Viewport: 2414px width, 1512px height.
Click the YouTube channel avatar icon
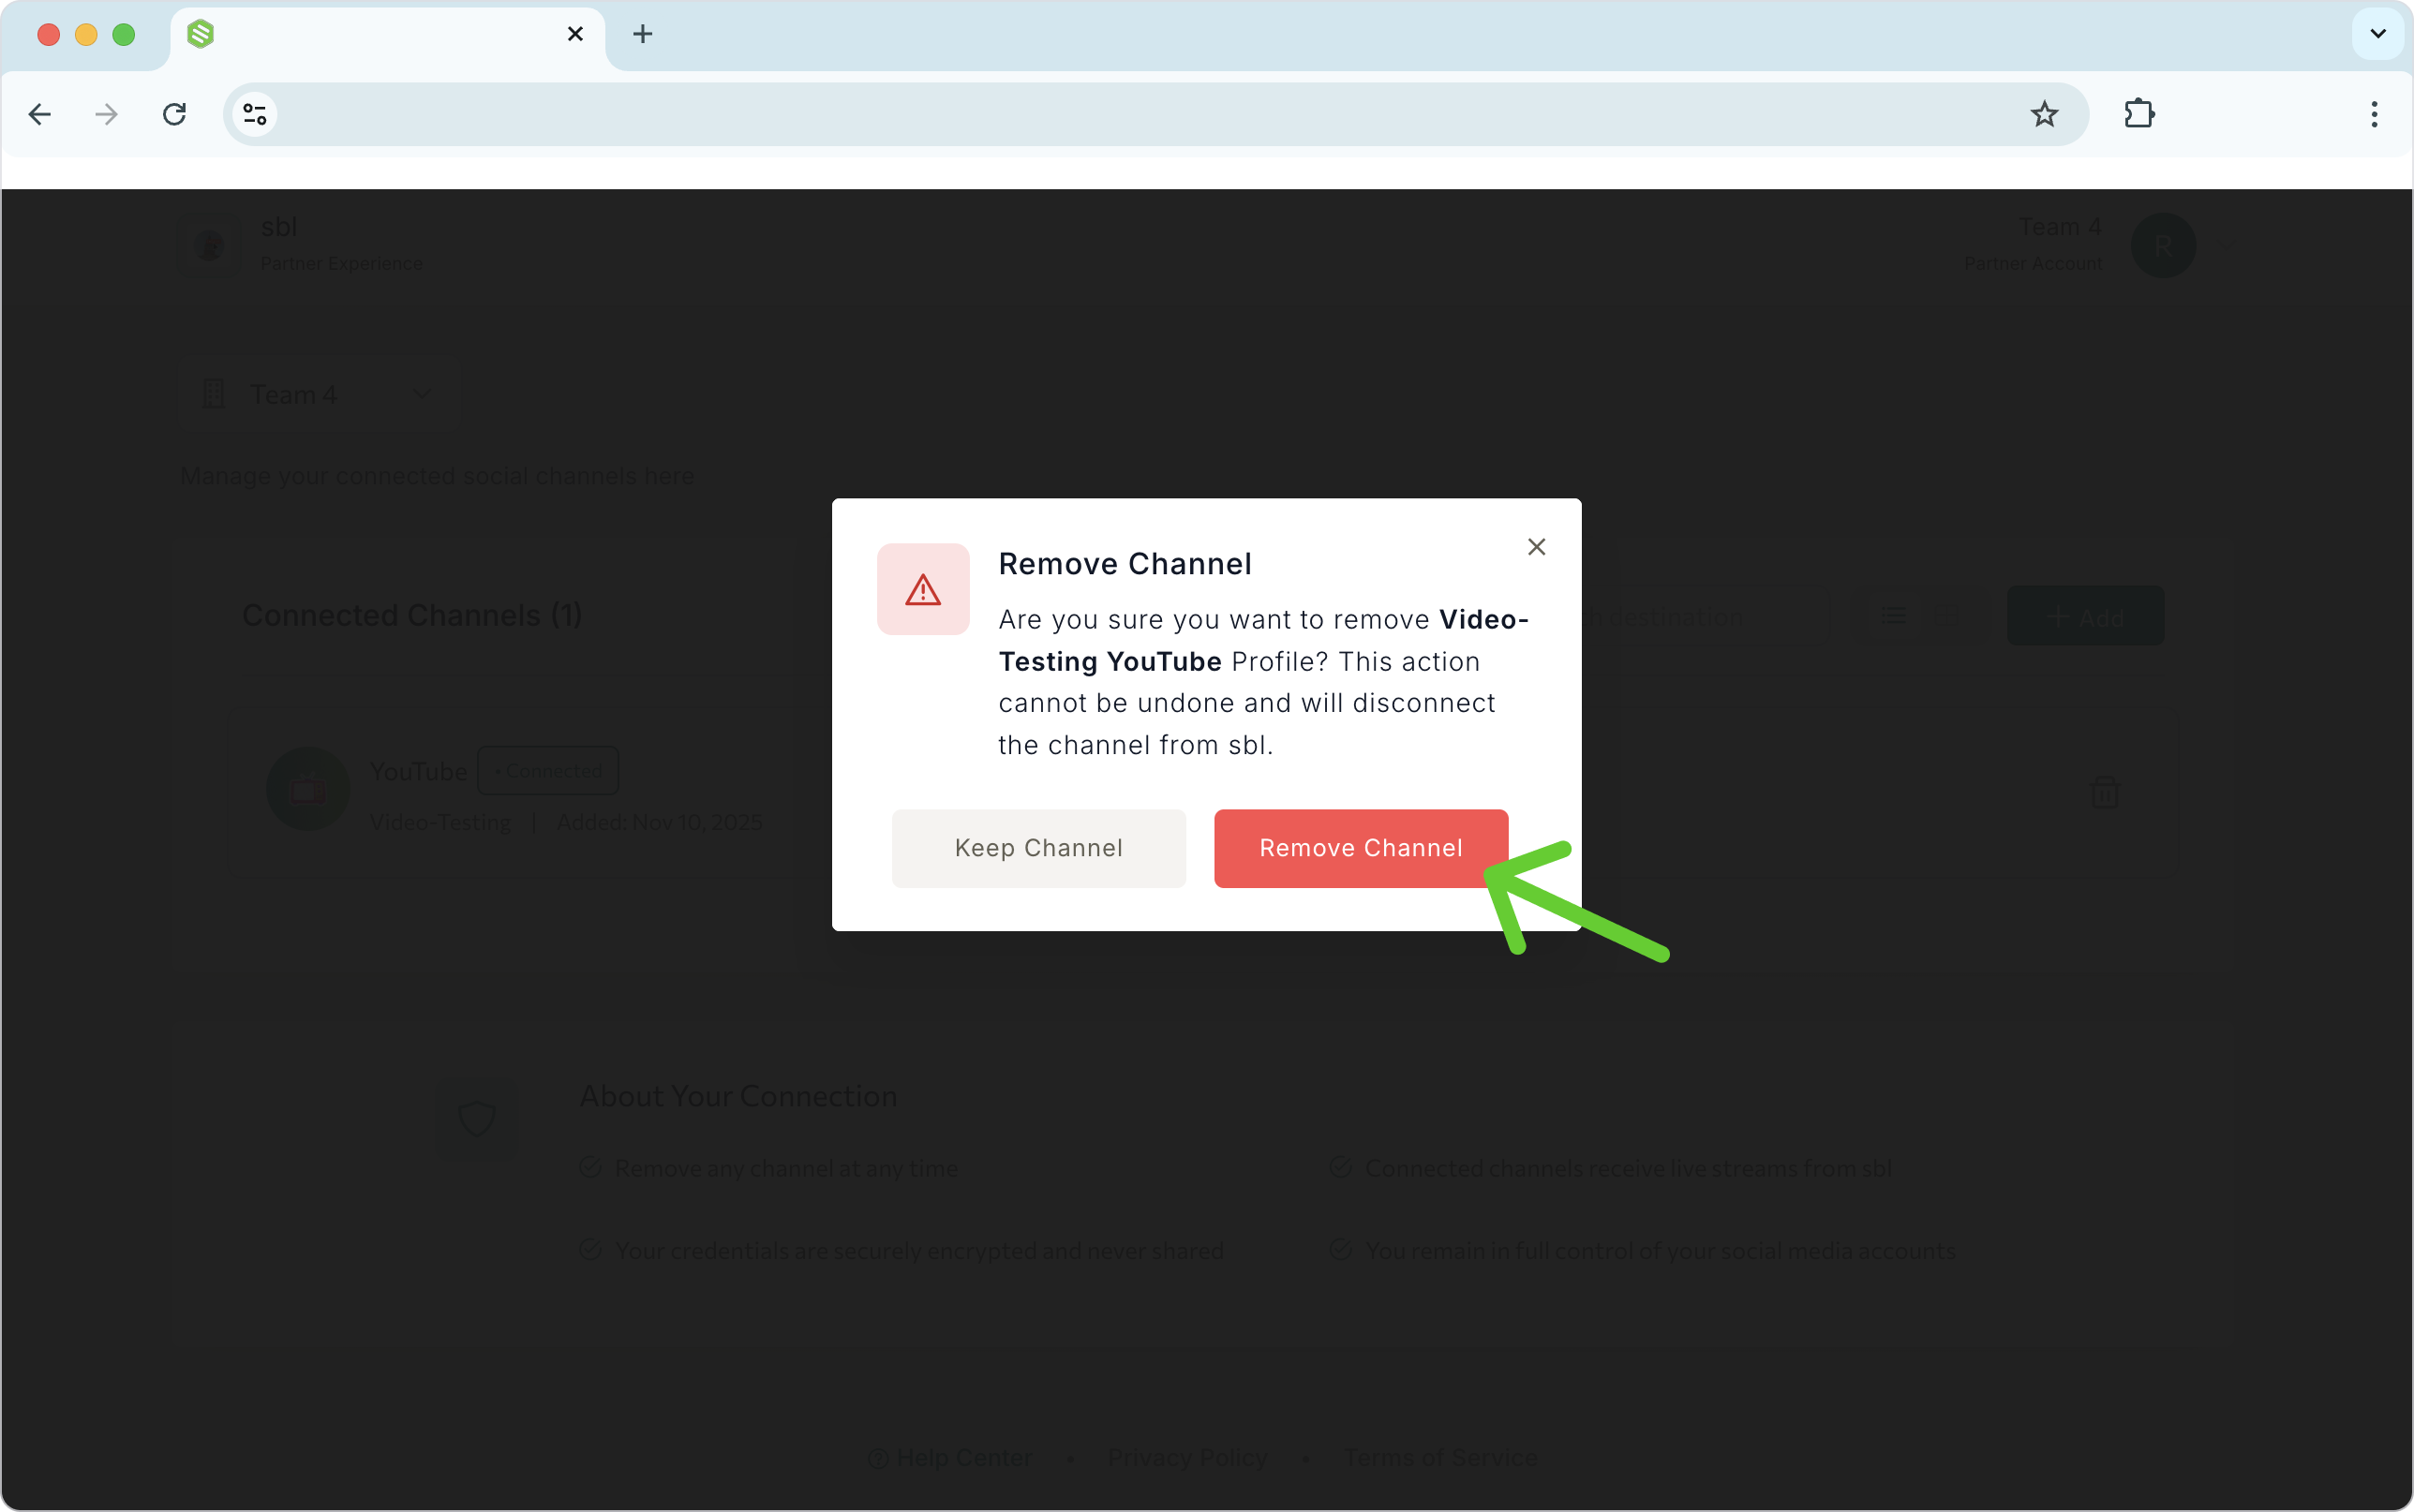[307, 790]
